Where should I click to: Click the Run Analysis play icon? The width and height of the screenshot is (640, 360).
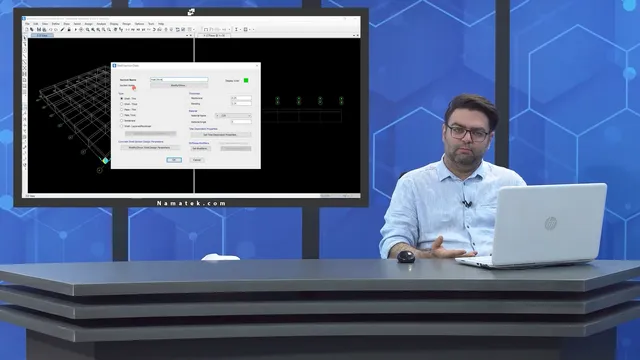76,29
